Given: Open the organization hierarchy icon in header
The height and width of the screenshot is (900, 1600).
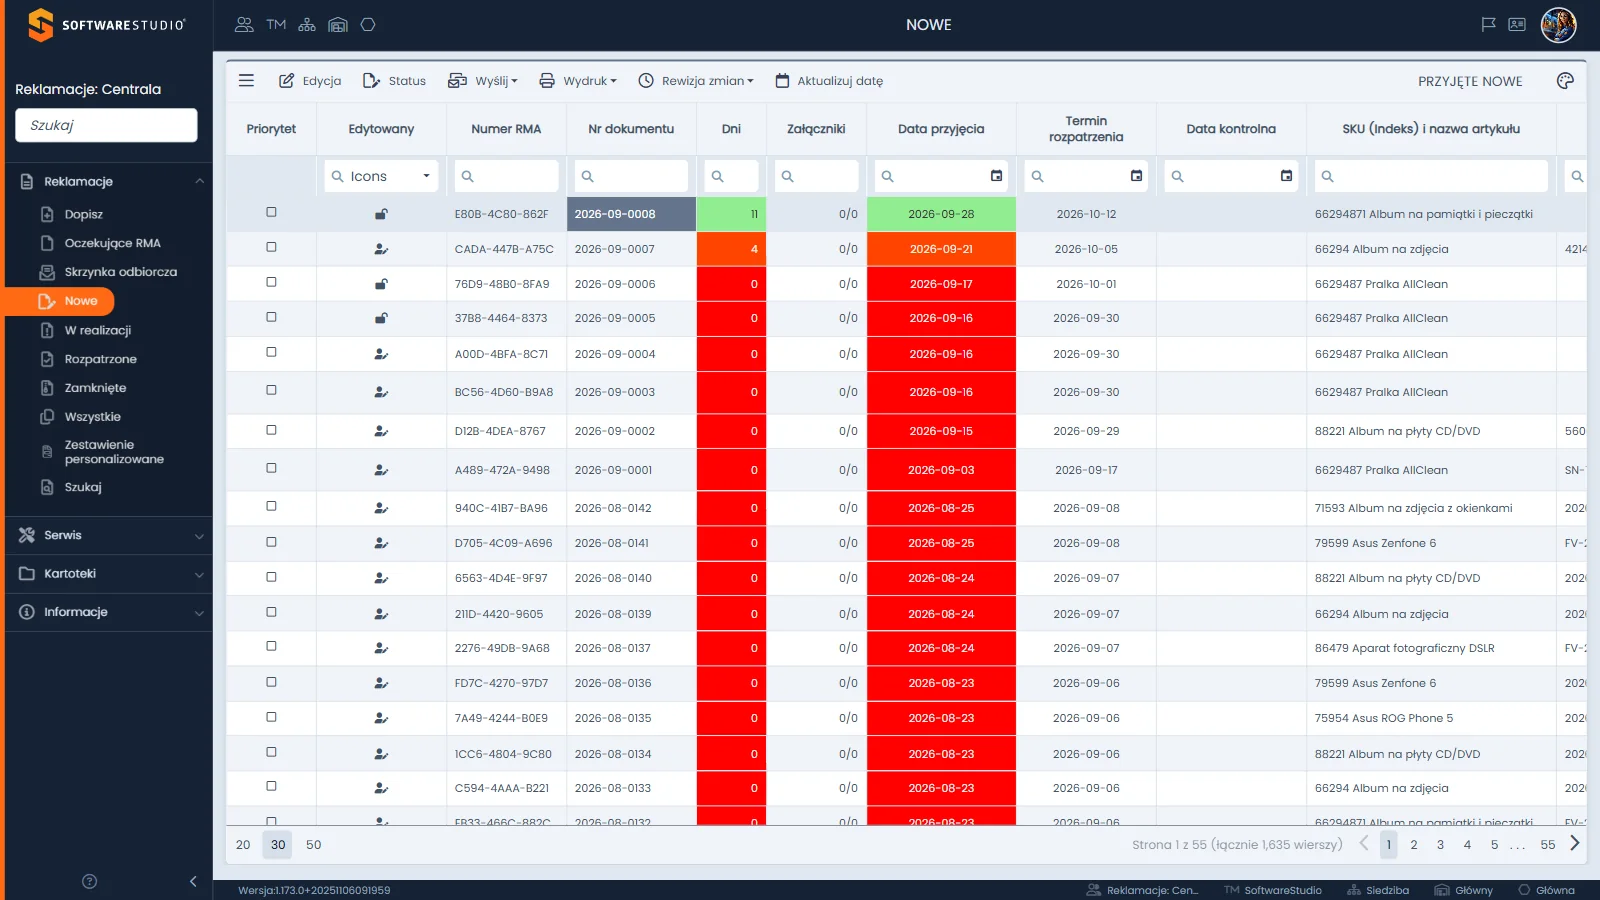Looking at the screenshot, I should tap(307, 25).
